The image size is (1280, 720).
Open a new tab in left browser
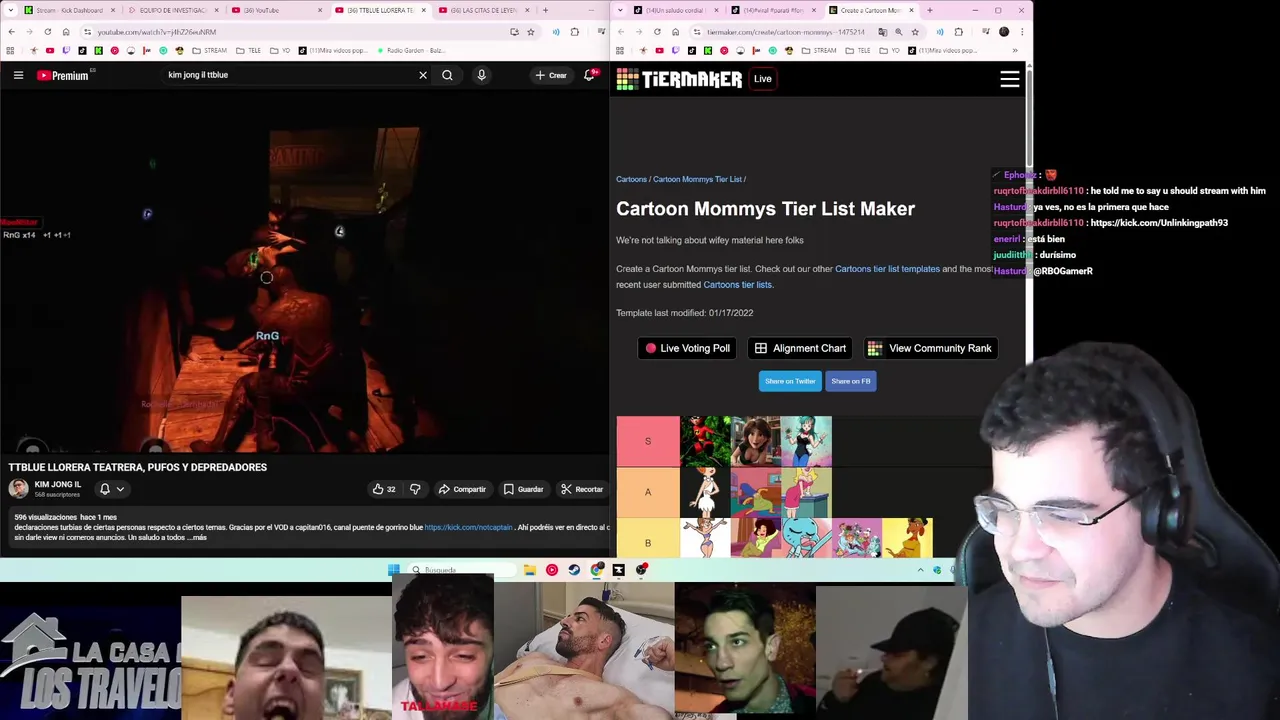click(545, 10)
